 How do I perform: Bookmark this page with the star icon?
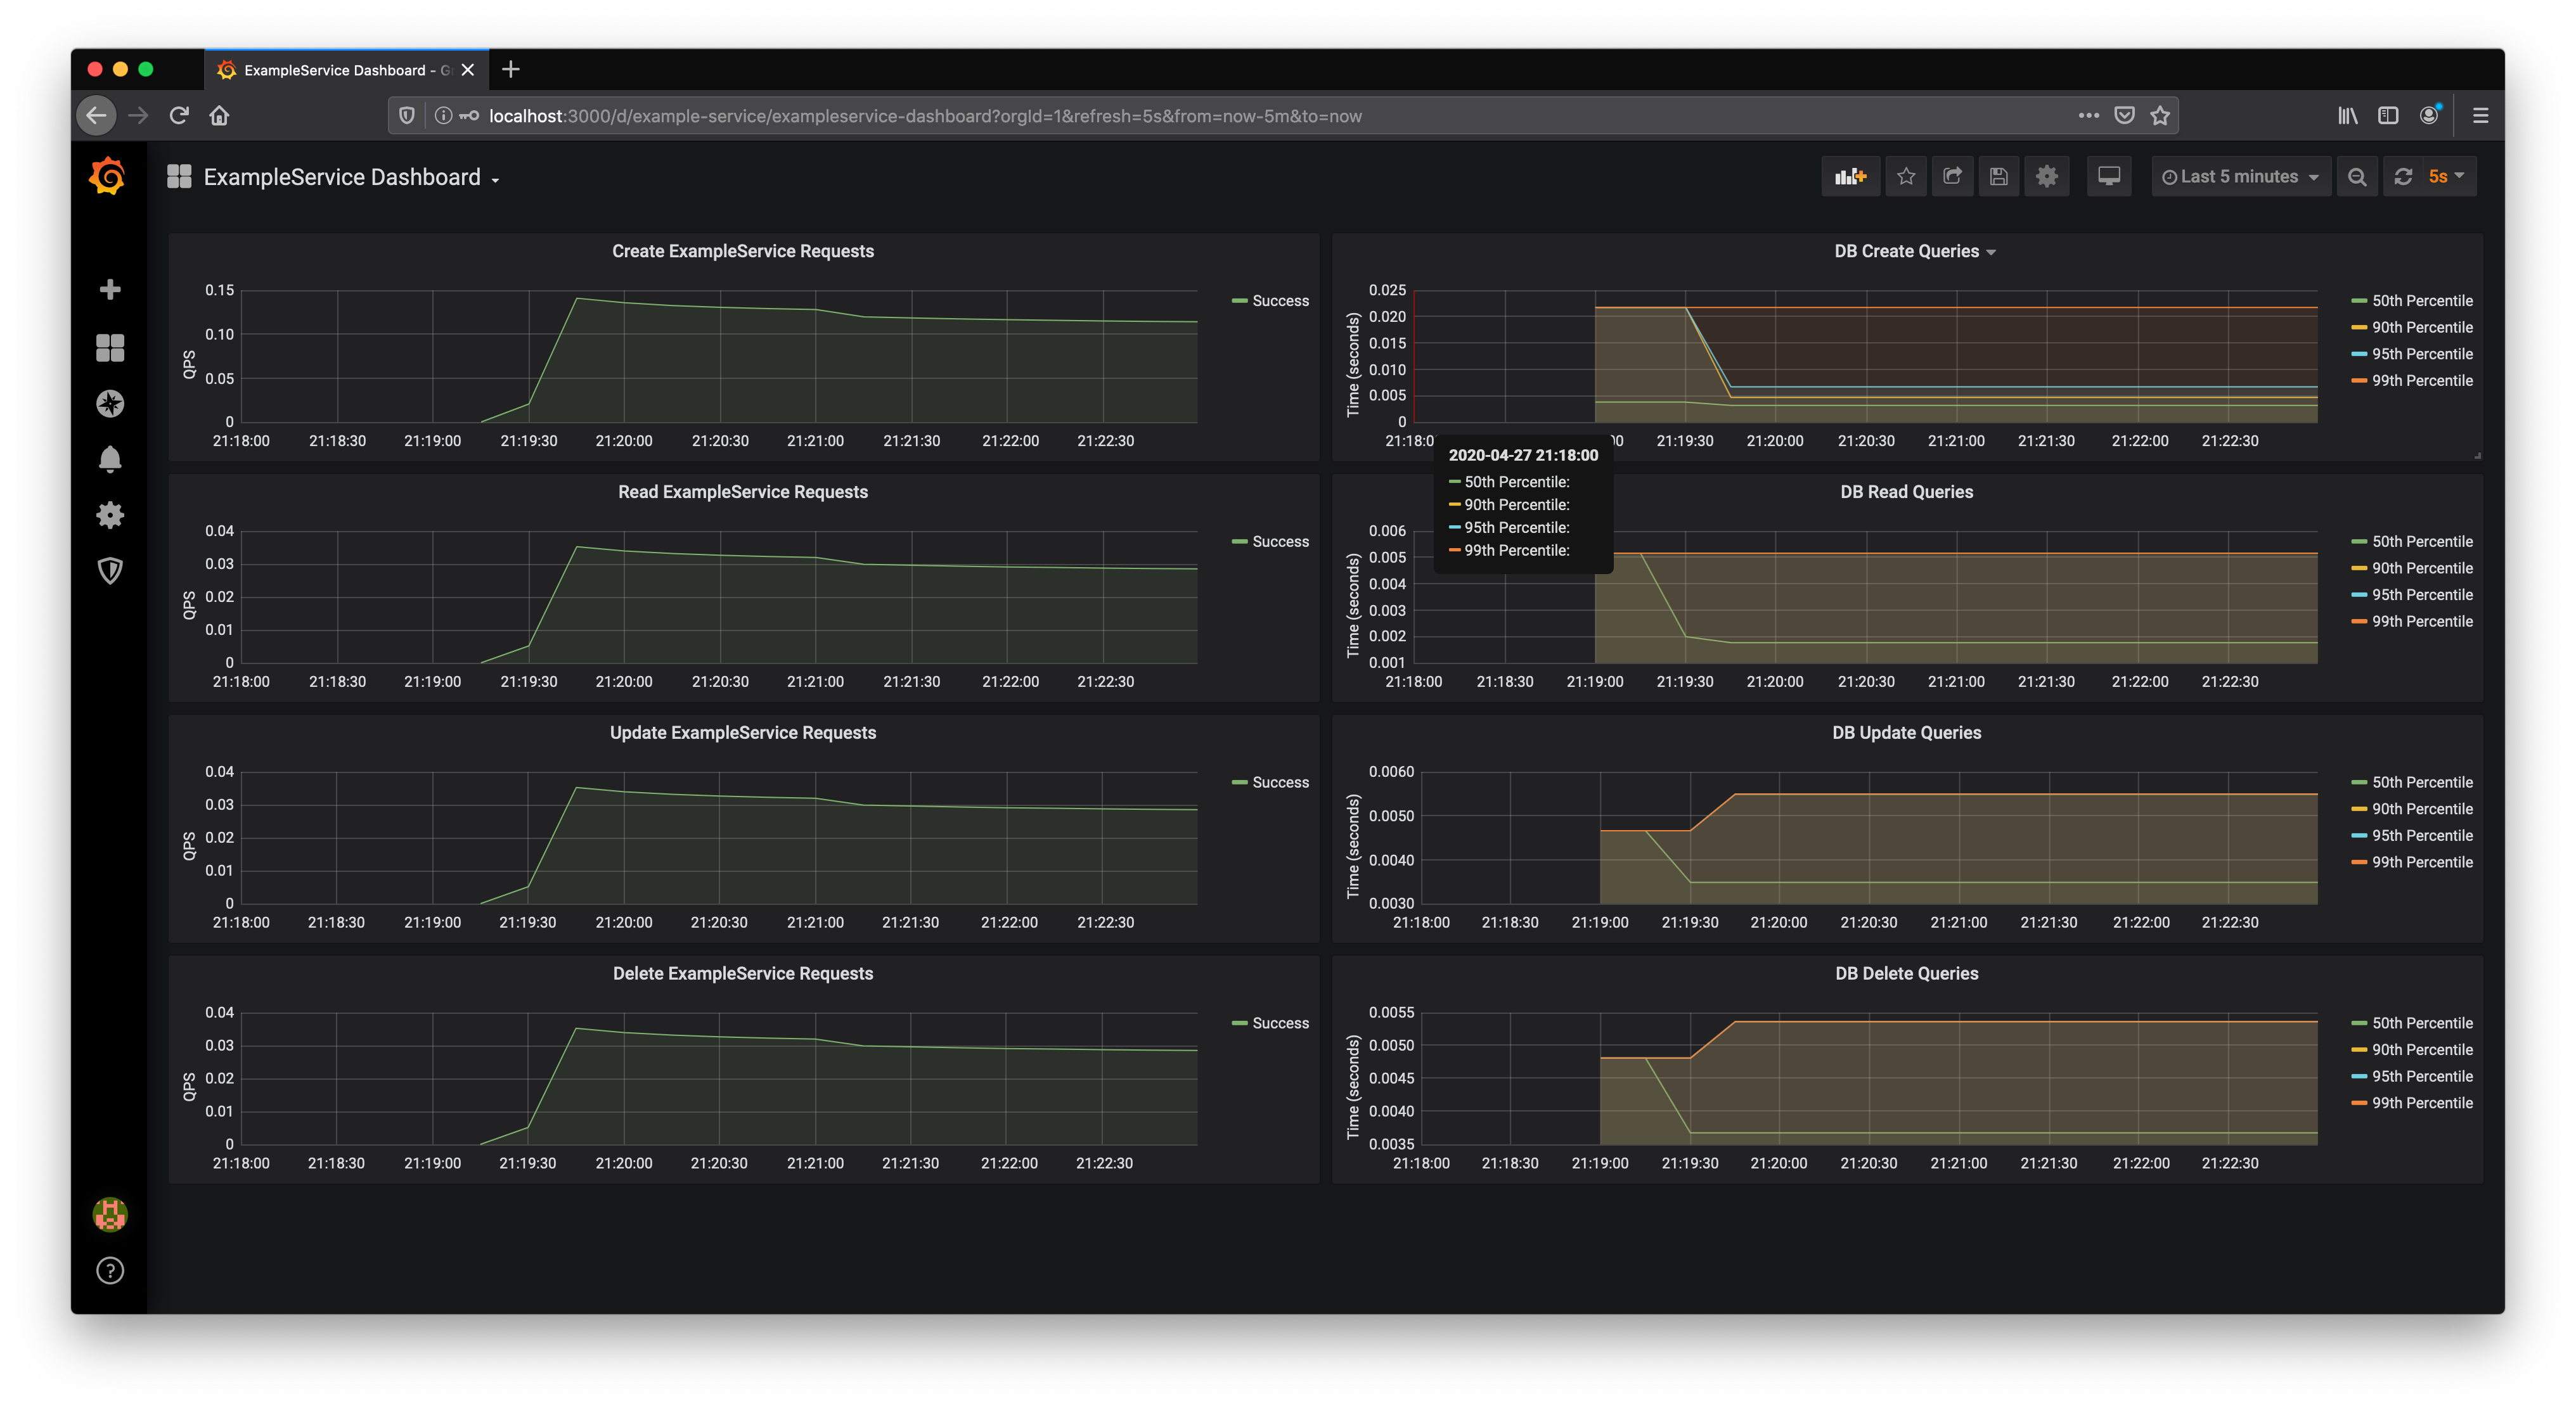pyautogui.click(x=2160, y=116)
